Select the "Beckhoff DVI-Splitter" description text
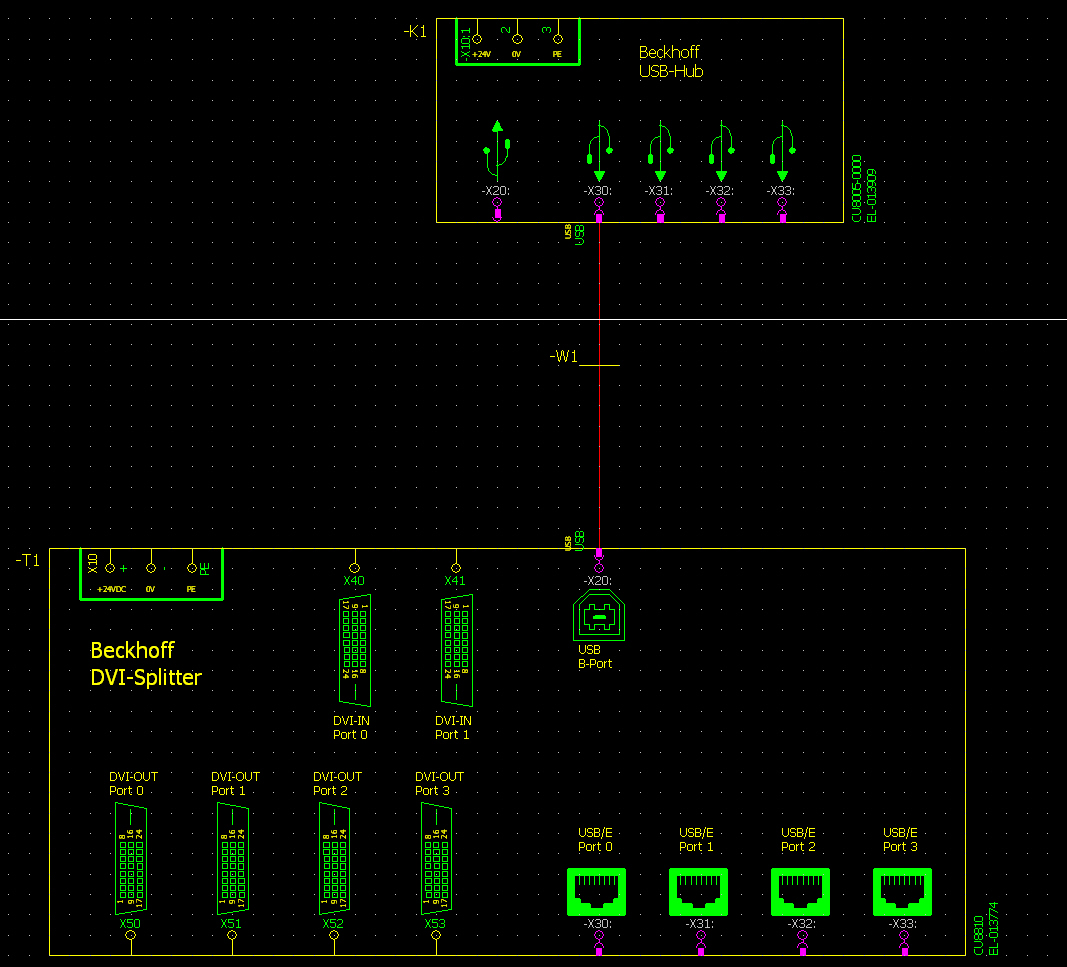The height and width of the screenshot is (967, 1067). pyautogui.click(x=146, y=663)
